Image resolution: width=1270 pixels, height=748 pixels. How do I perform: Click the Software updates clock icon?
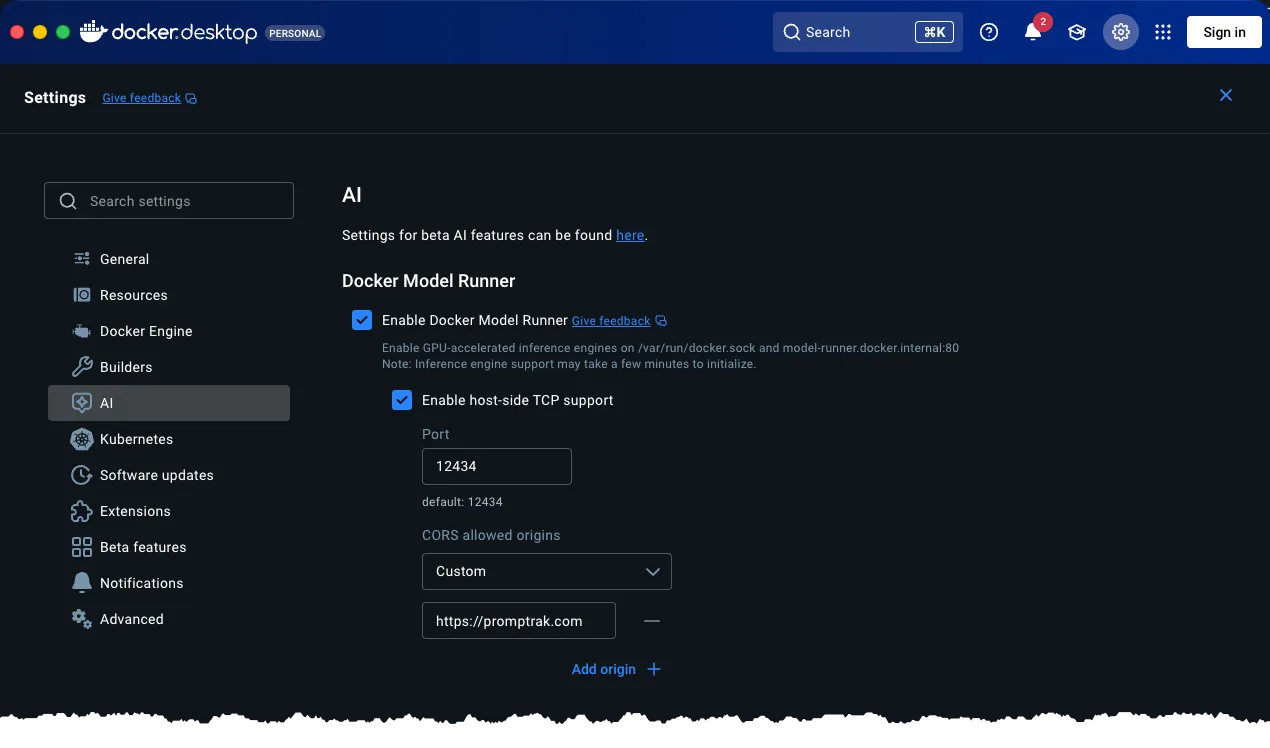(82, 475)
